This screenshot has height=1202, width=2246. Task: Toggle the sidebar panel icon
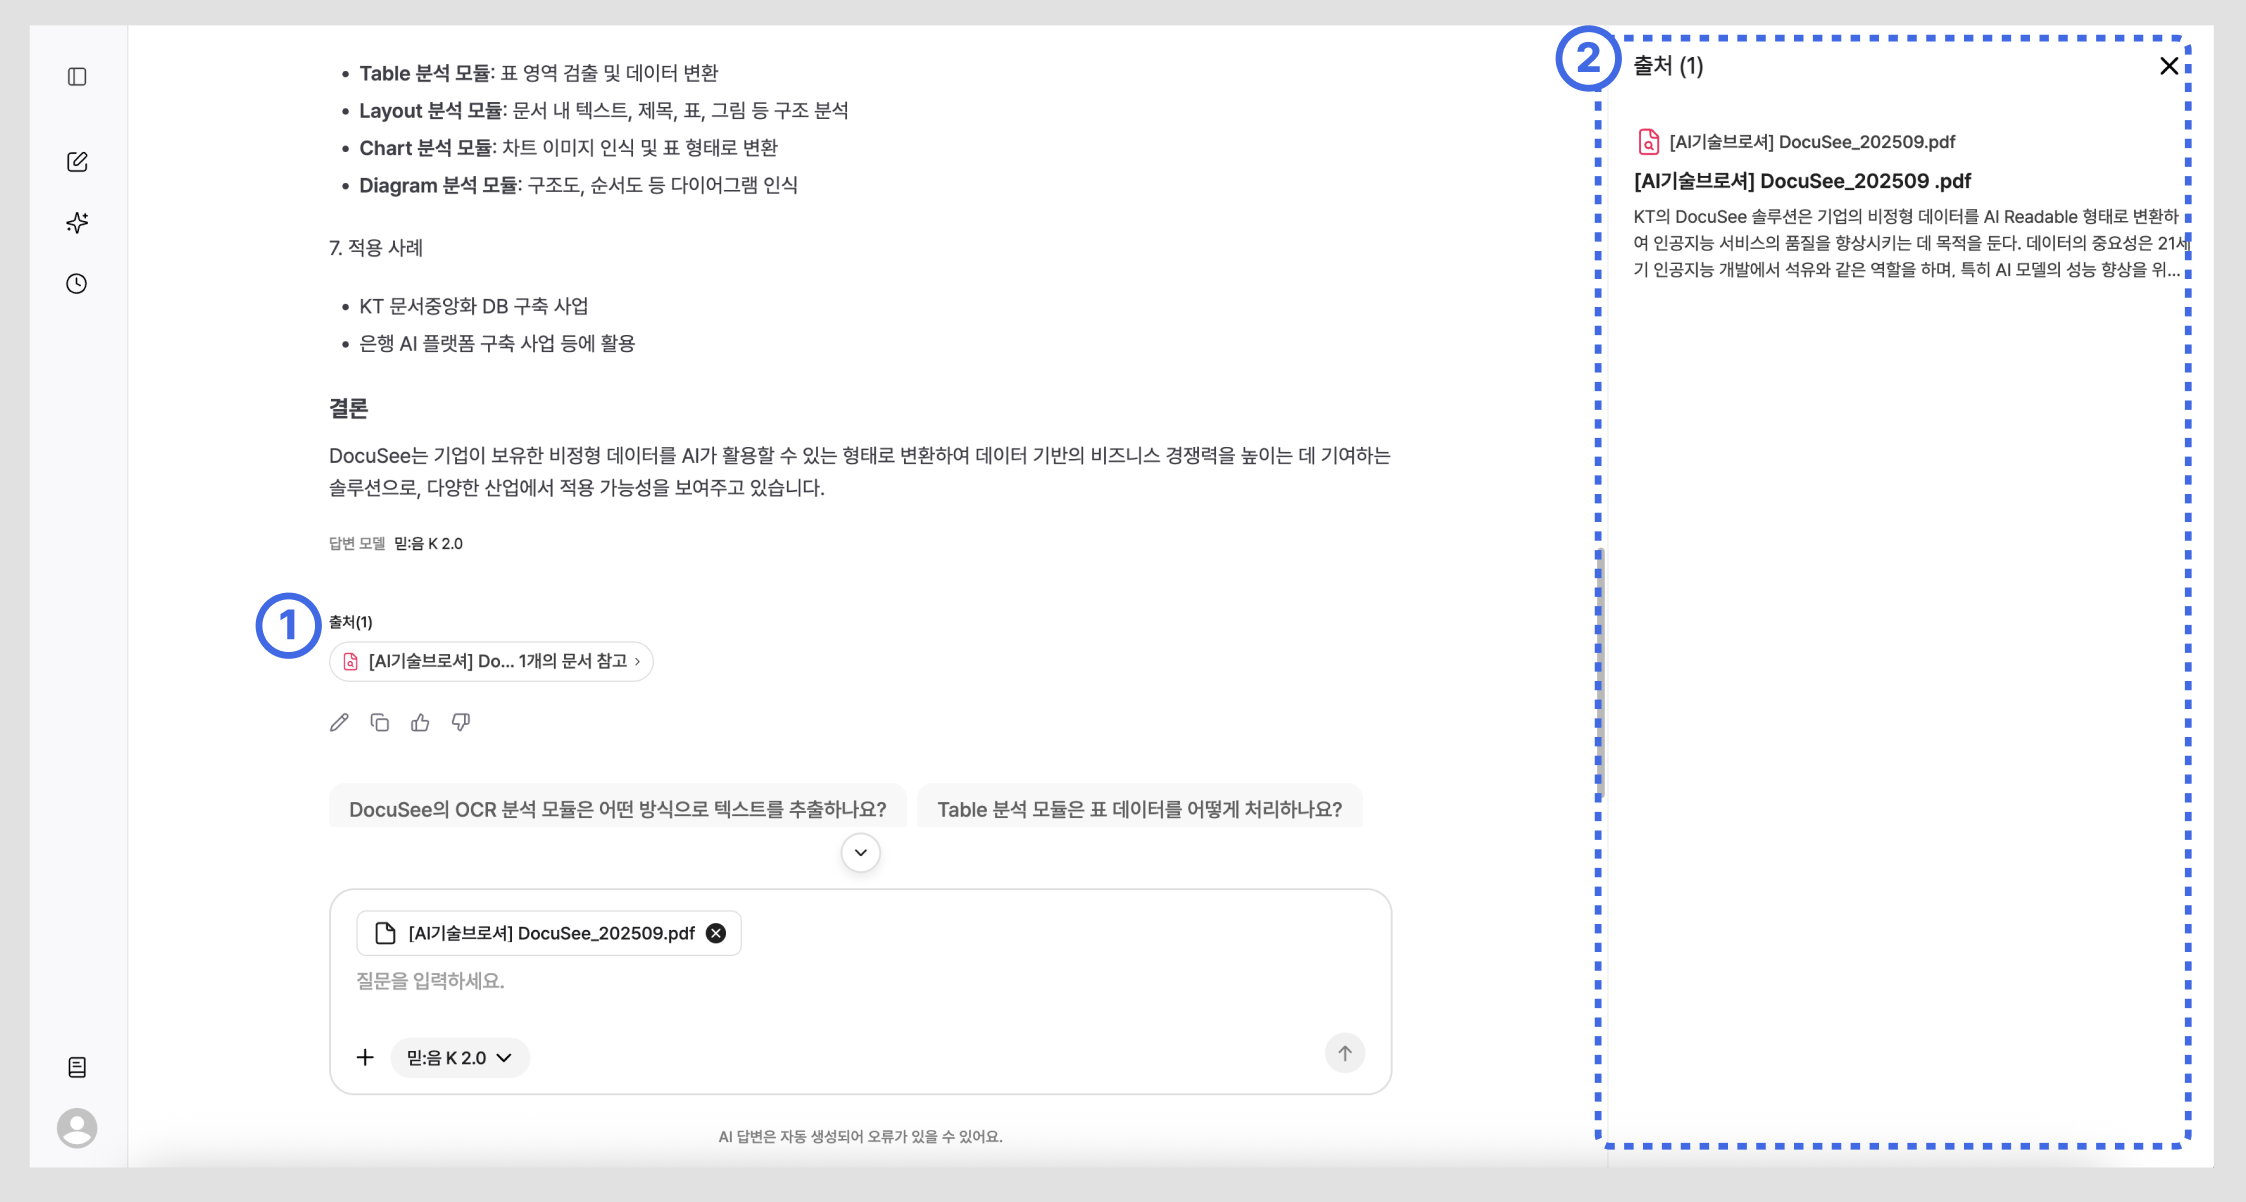coord(77,77)
